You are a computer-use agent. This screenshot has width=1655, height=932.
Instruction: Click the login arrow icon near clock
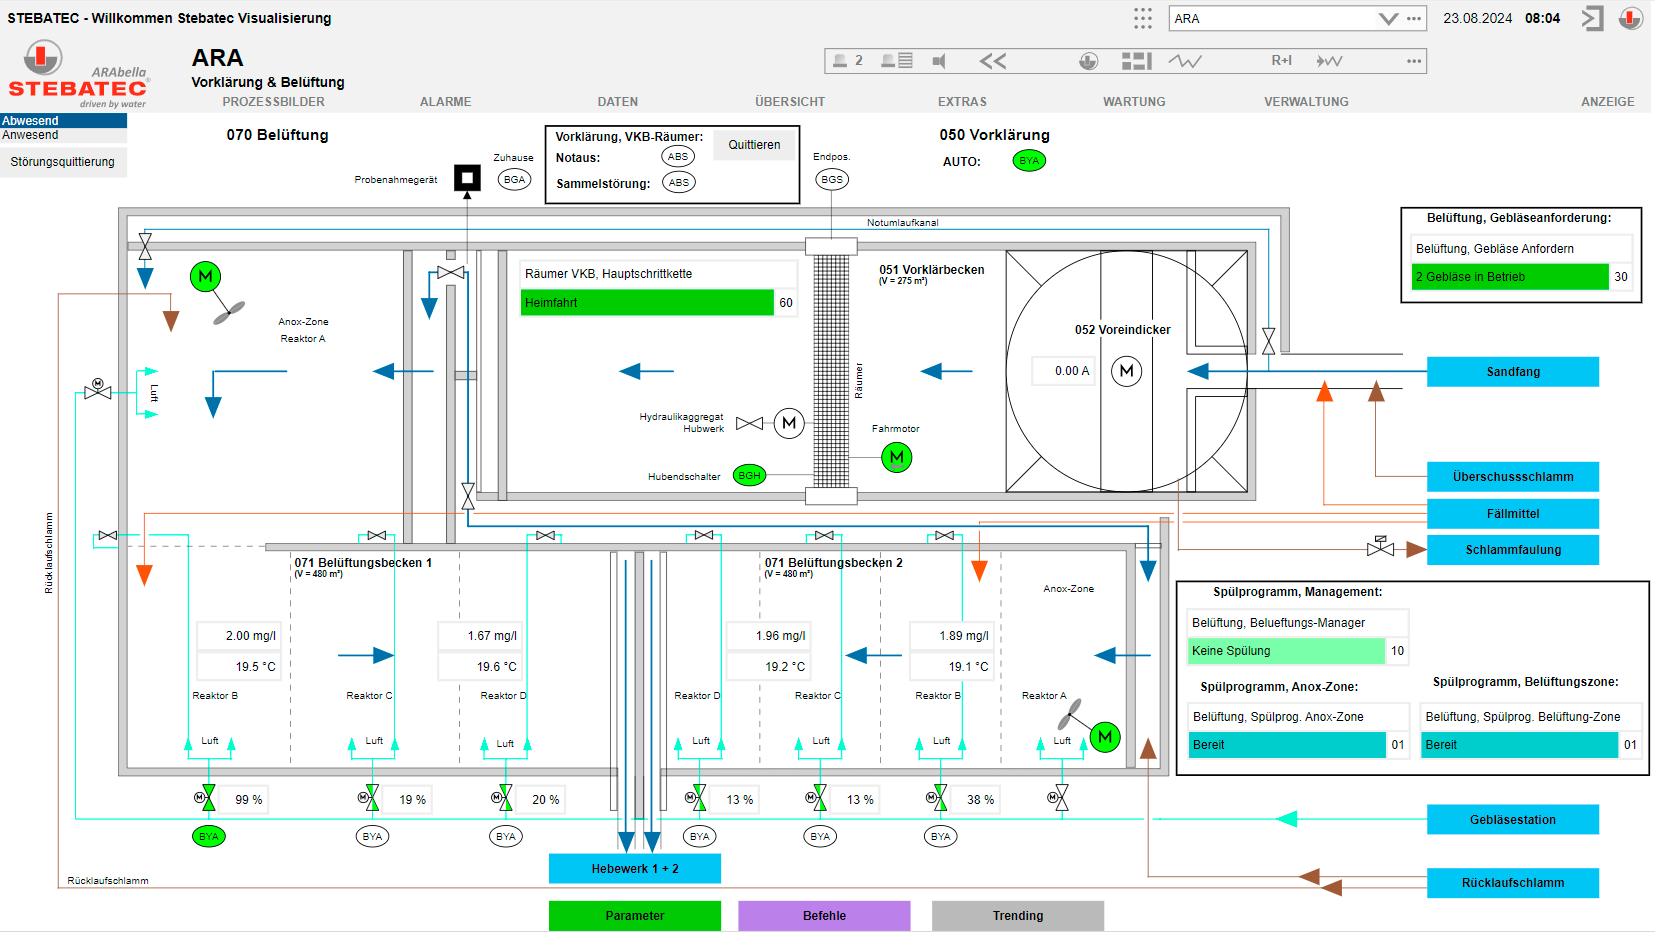click(1592, 18)
